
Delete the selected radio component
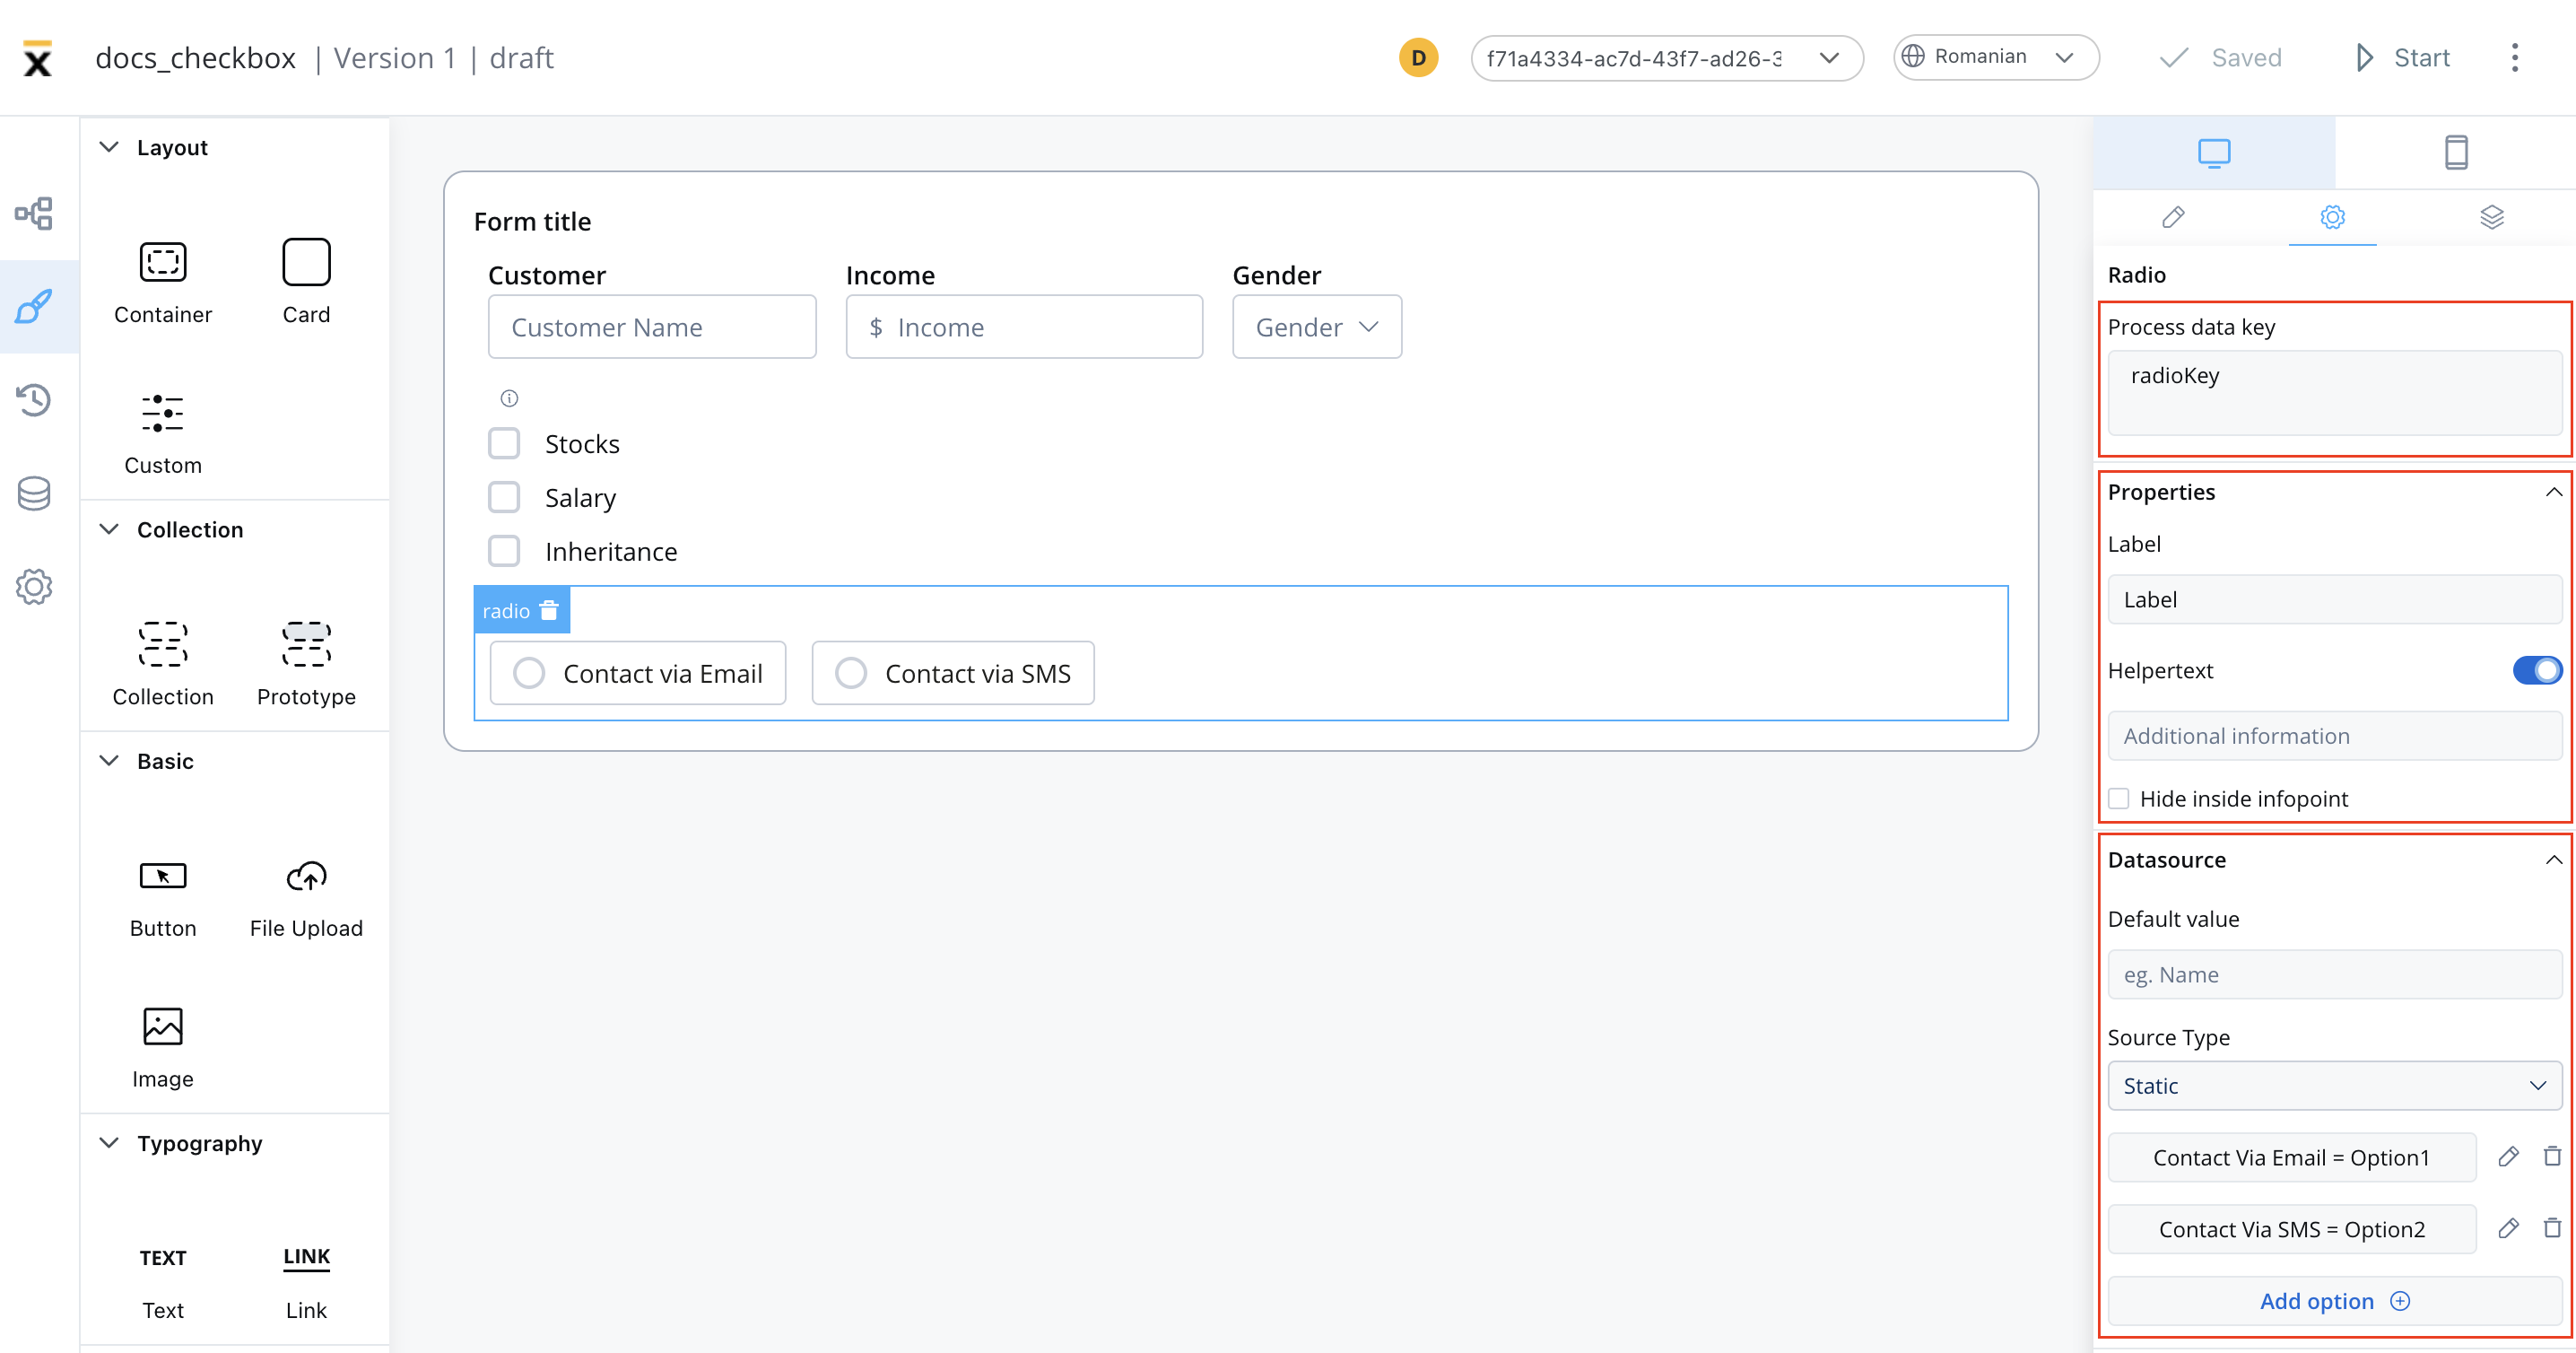549,610
